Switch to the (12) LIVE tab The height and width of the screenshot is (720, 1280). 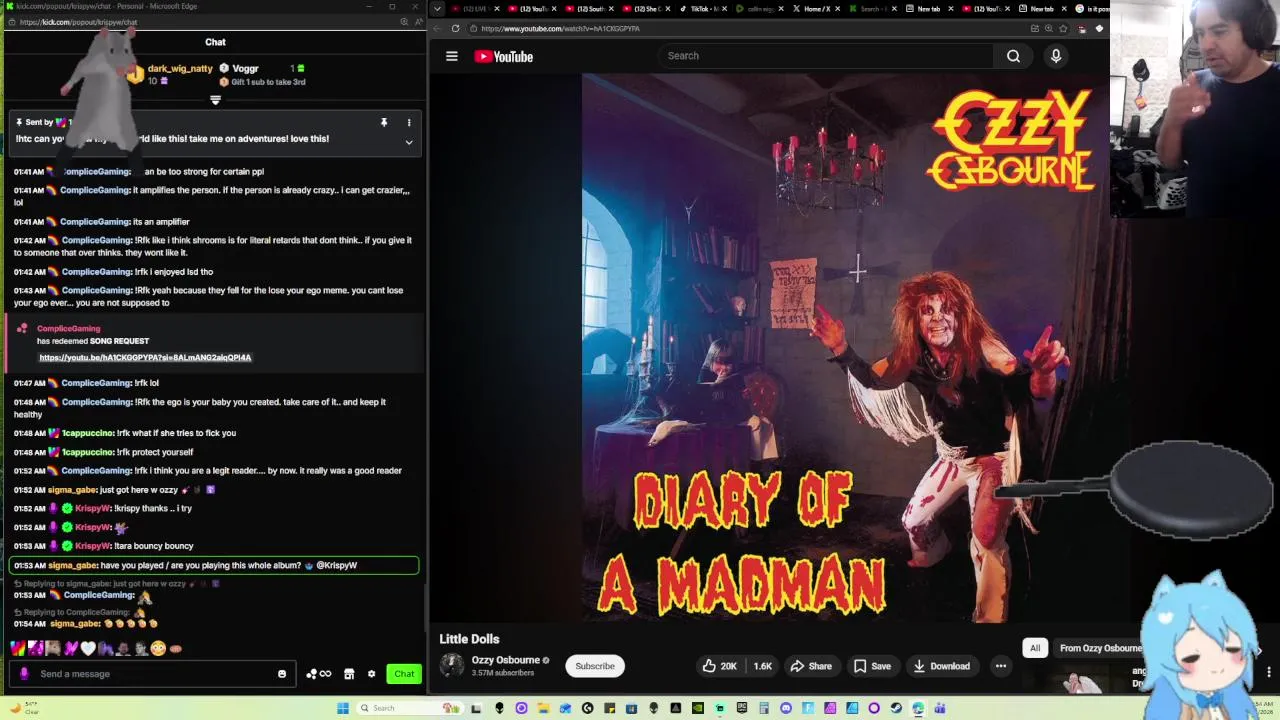(x=475, y=9)
